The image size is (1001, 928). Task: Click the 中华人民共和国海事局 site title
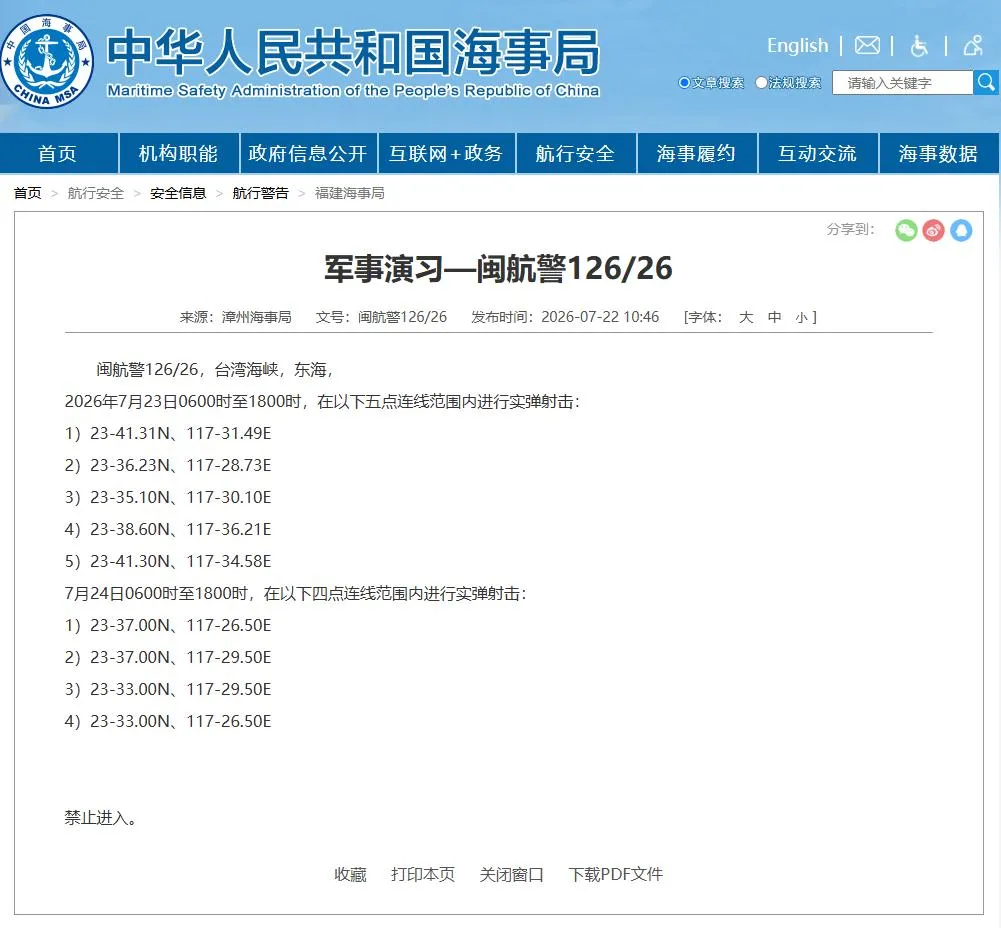353,52
